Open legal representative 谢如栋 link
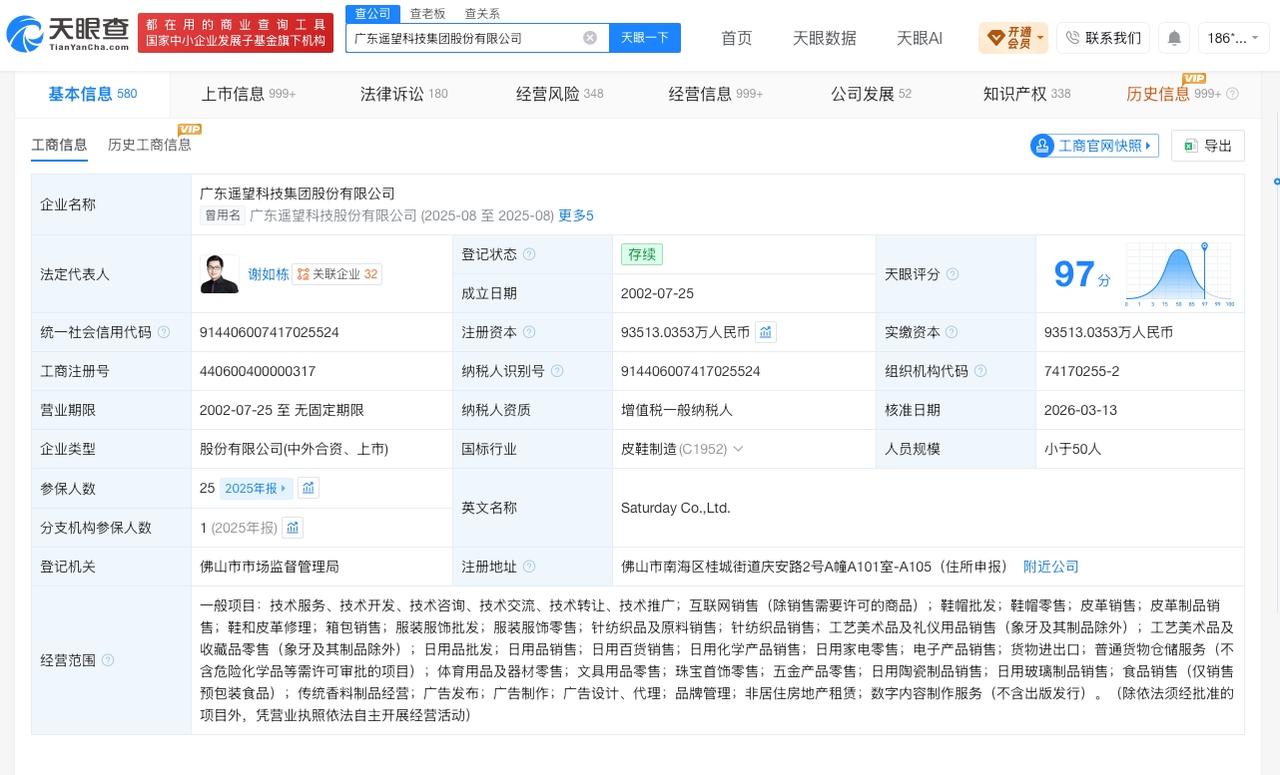The image size is (1280, 775). point(268,274)
